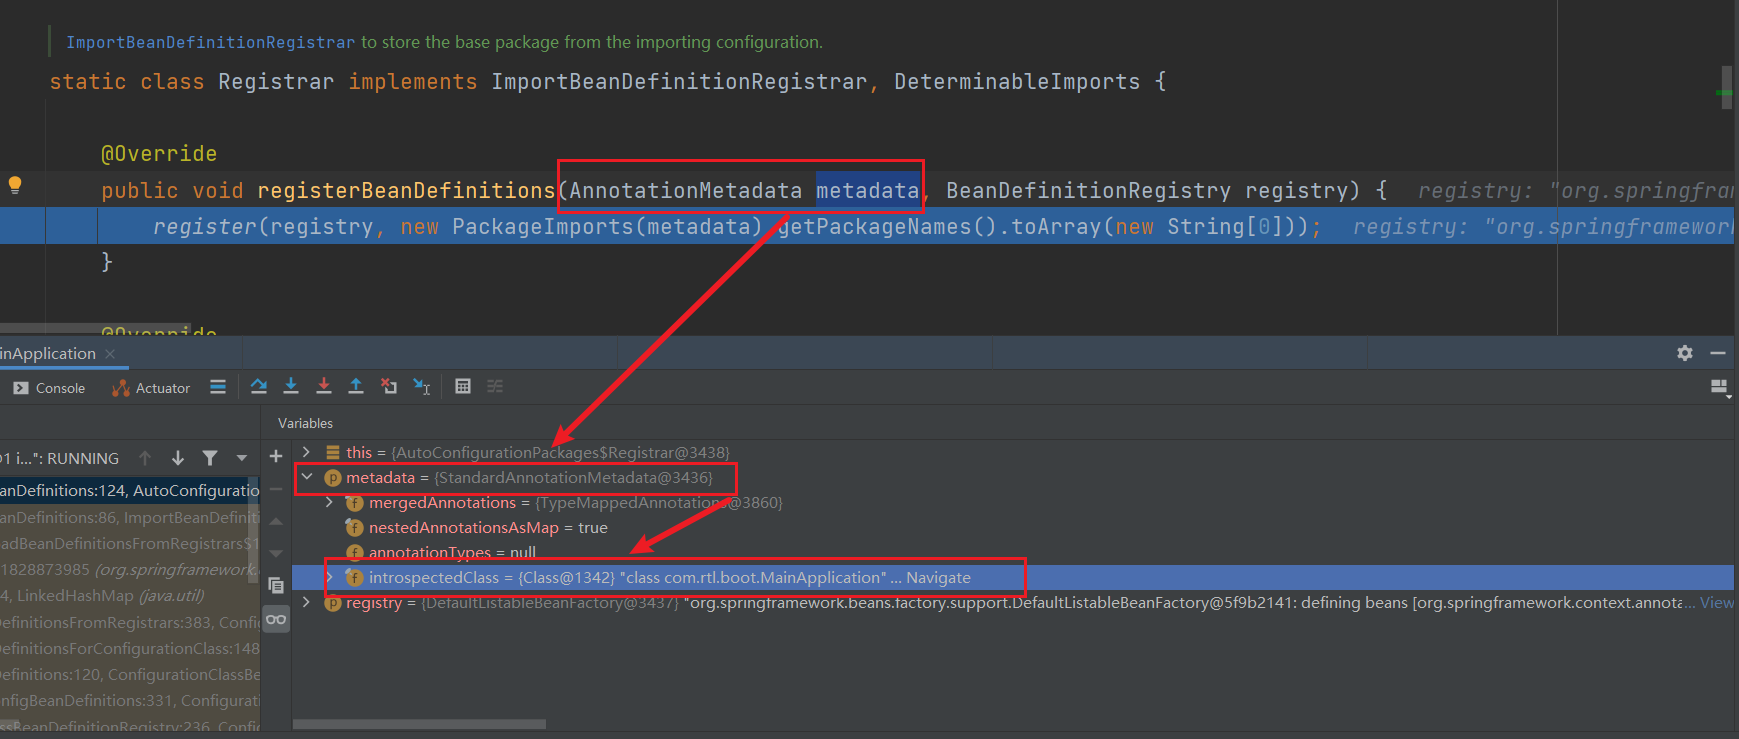Click the highlighted metadata parameter in editor
Viewport: 1739px width, 739px height.
pyautogui.click(x=868, y=190)
